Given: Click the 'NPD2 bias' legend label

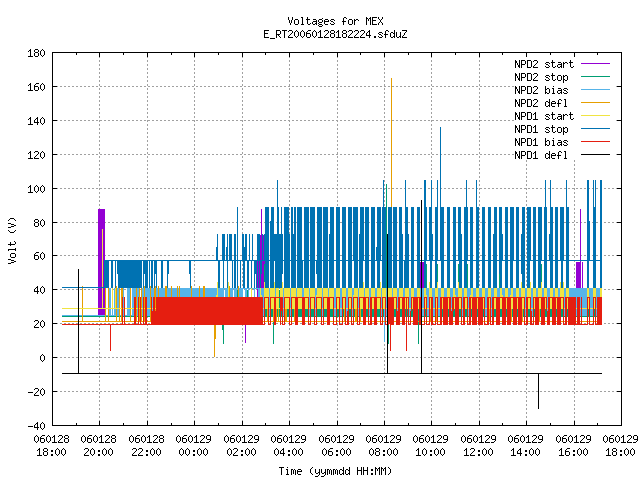Looking at the screenshot, I should coord(541,90).
